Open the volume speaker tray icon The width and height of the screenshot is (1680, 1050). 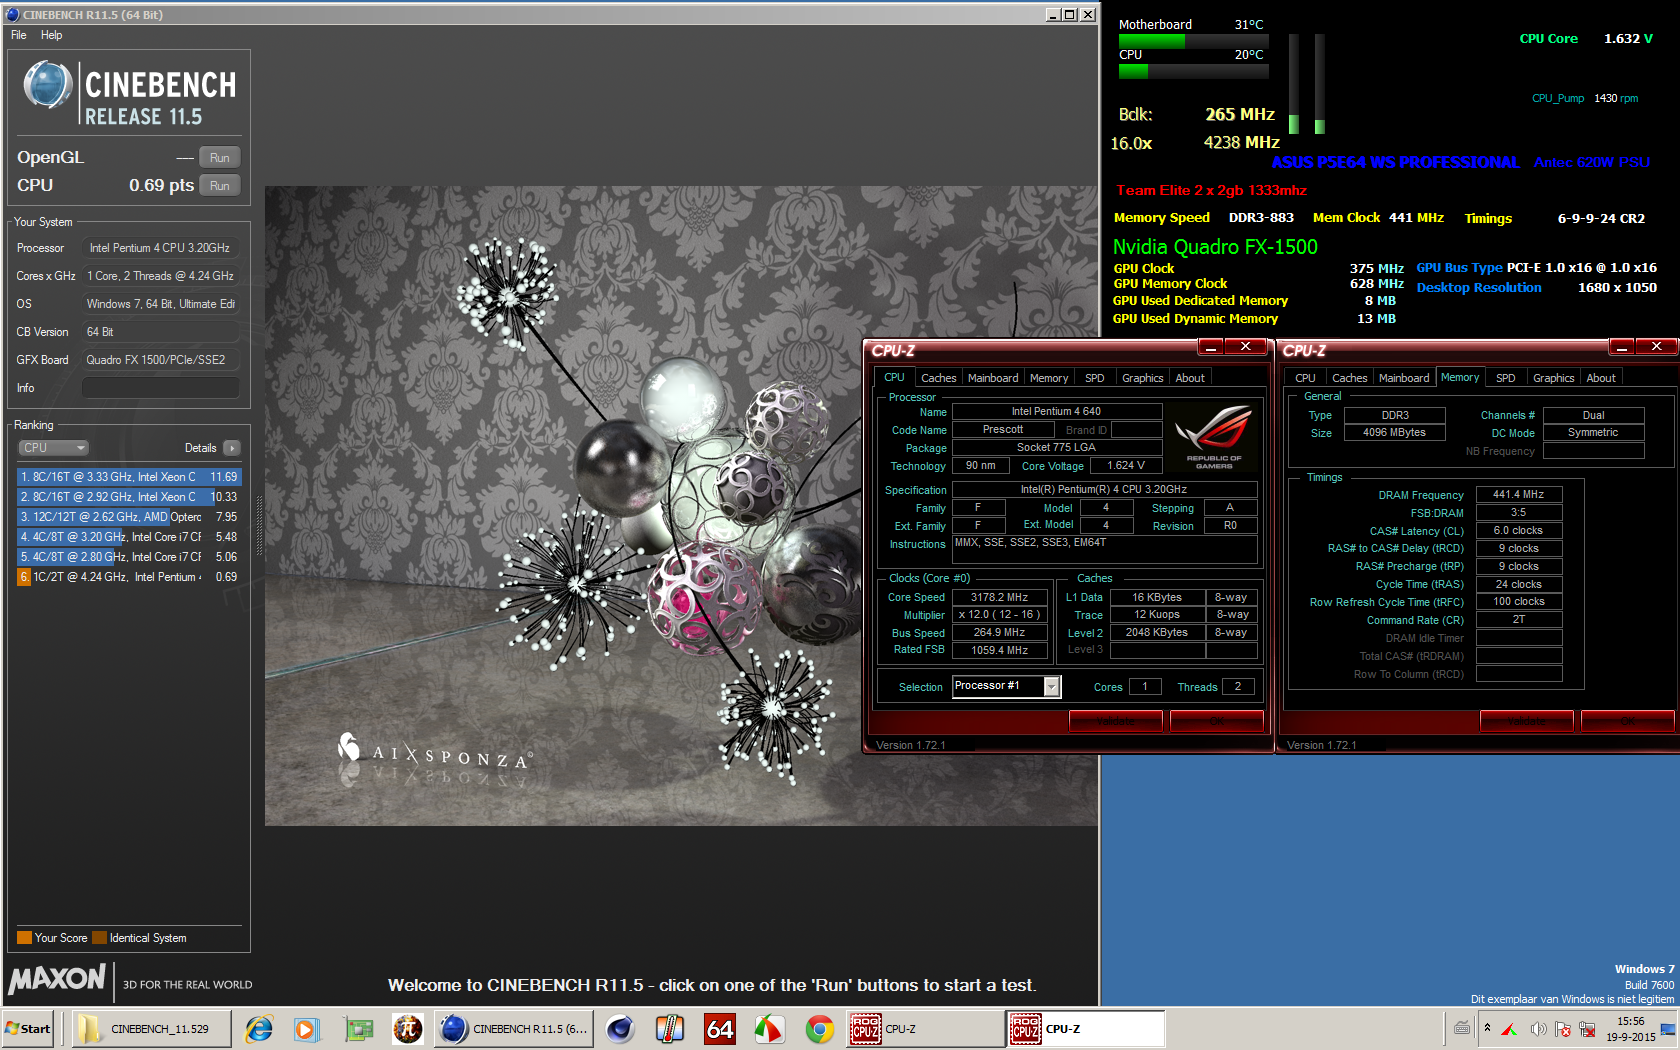[1538, 1028]
